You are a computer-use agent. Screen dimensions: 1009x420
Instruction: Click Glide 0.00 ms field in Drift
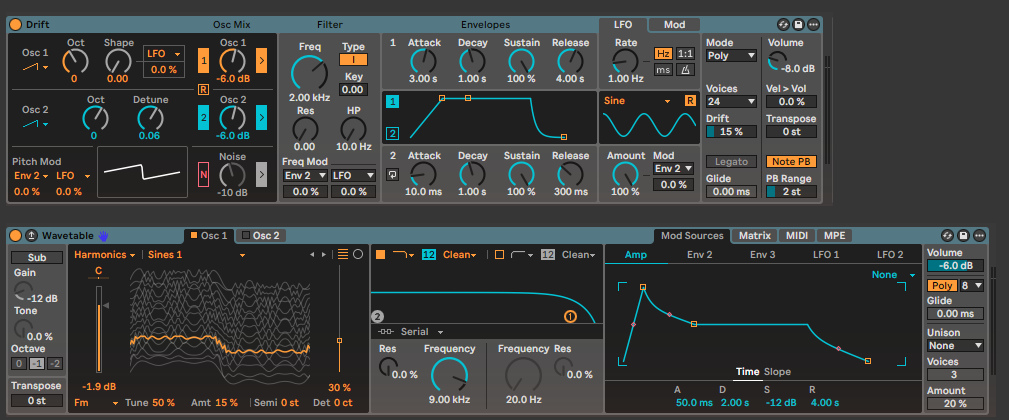click(x=731, y=192)
